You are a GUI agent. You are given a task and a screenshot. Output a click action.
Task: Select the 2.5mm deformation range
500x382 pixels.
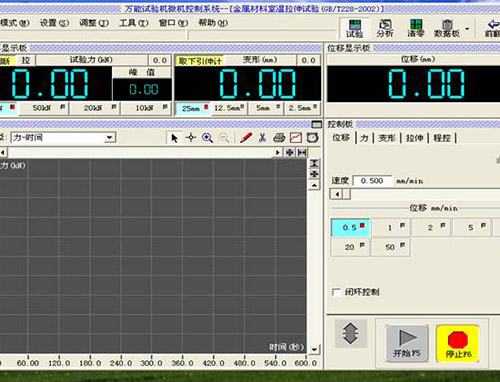[x=302, y=108]
